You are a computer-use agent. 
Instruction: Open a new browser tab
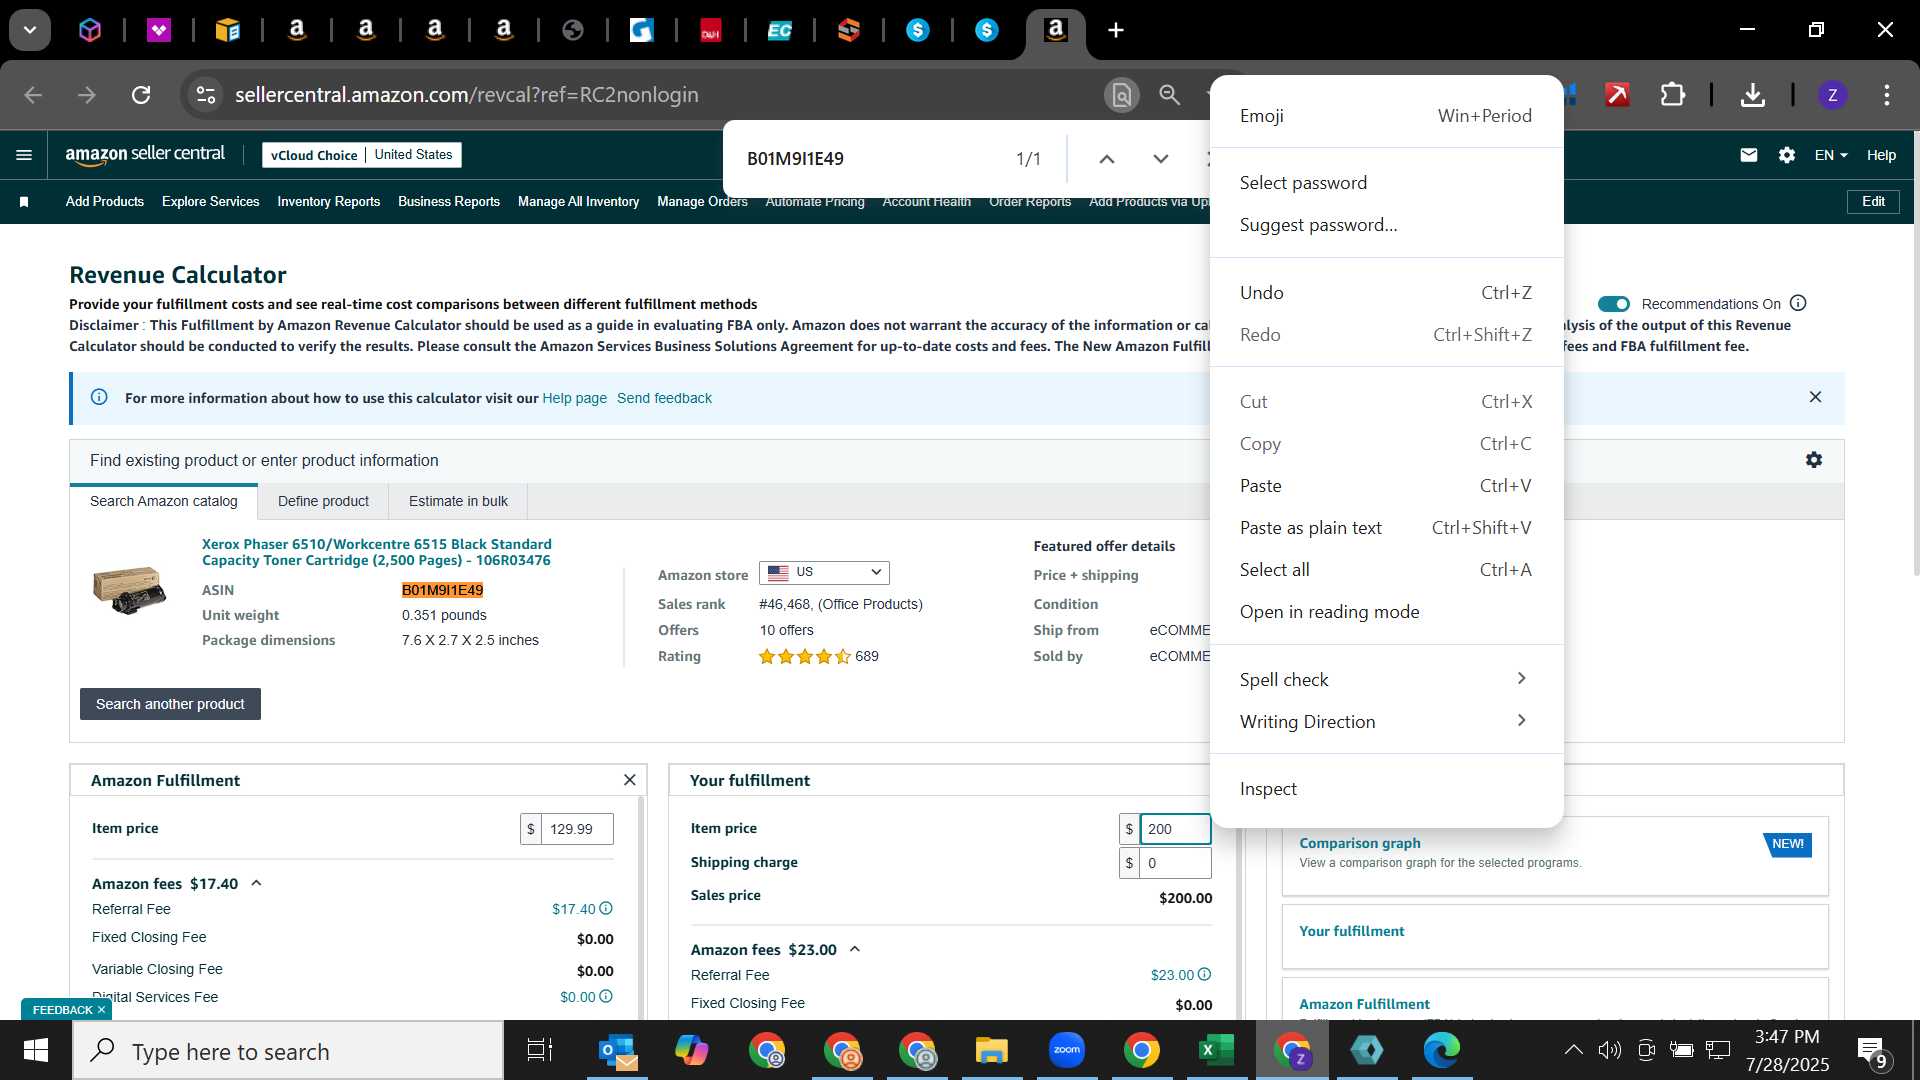point(1116,30)
